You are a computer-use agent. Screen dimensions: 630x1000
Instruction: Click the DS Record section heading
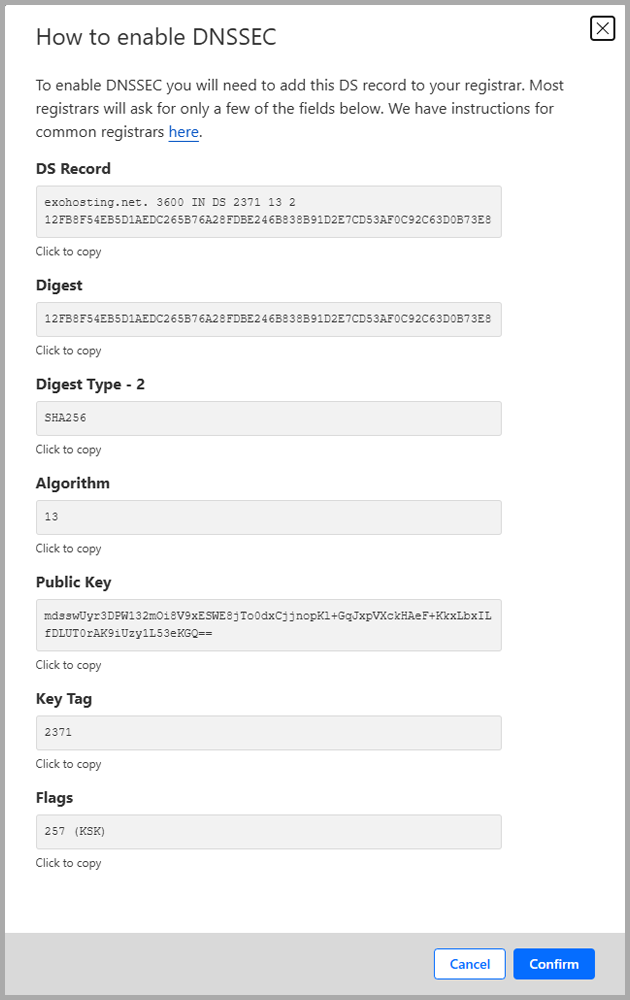point(74,168)
